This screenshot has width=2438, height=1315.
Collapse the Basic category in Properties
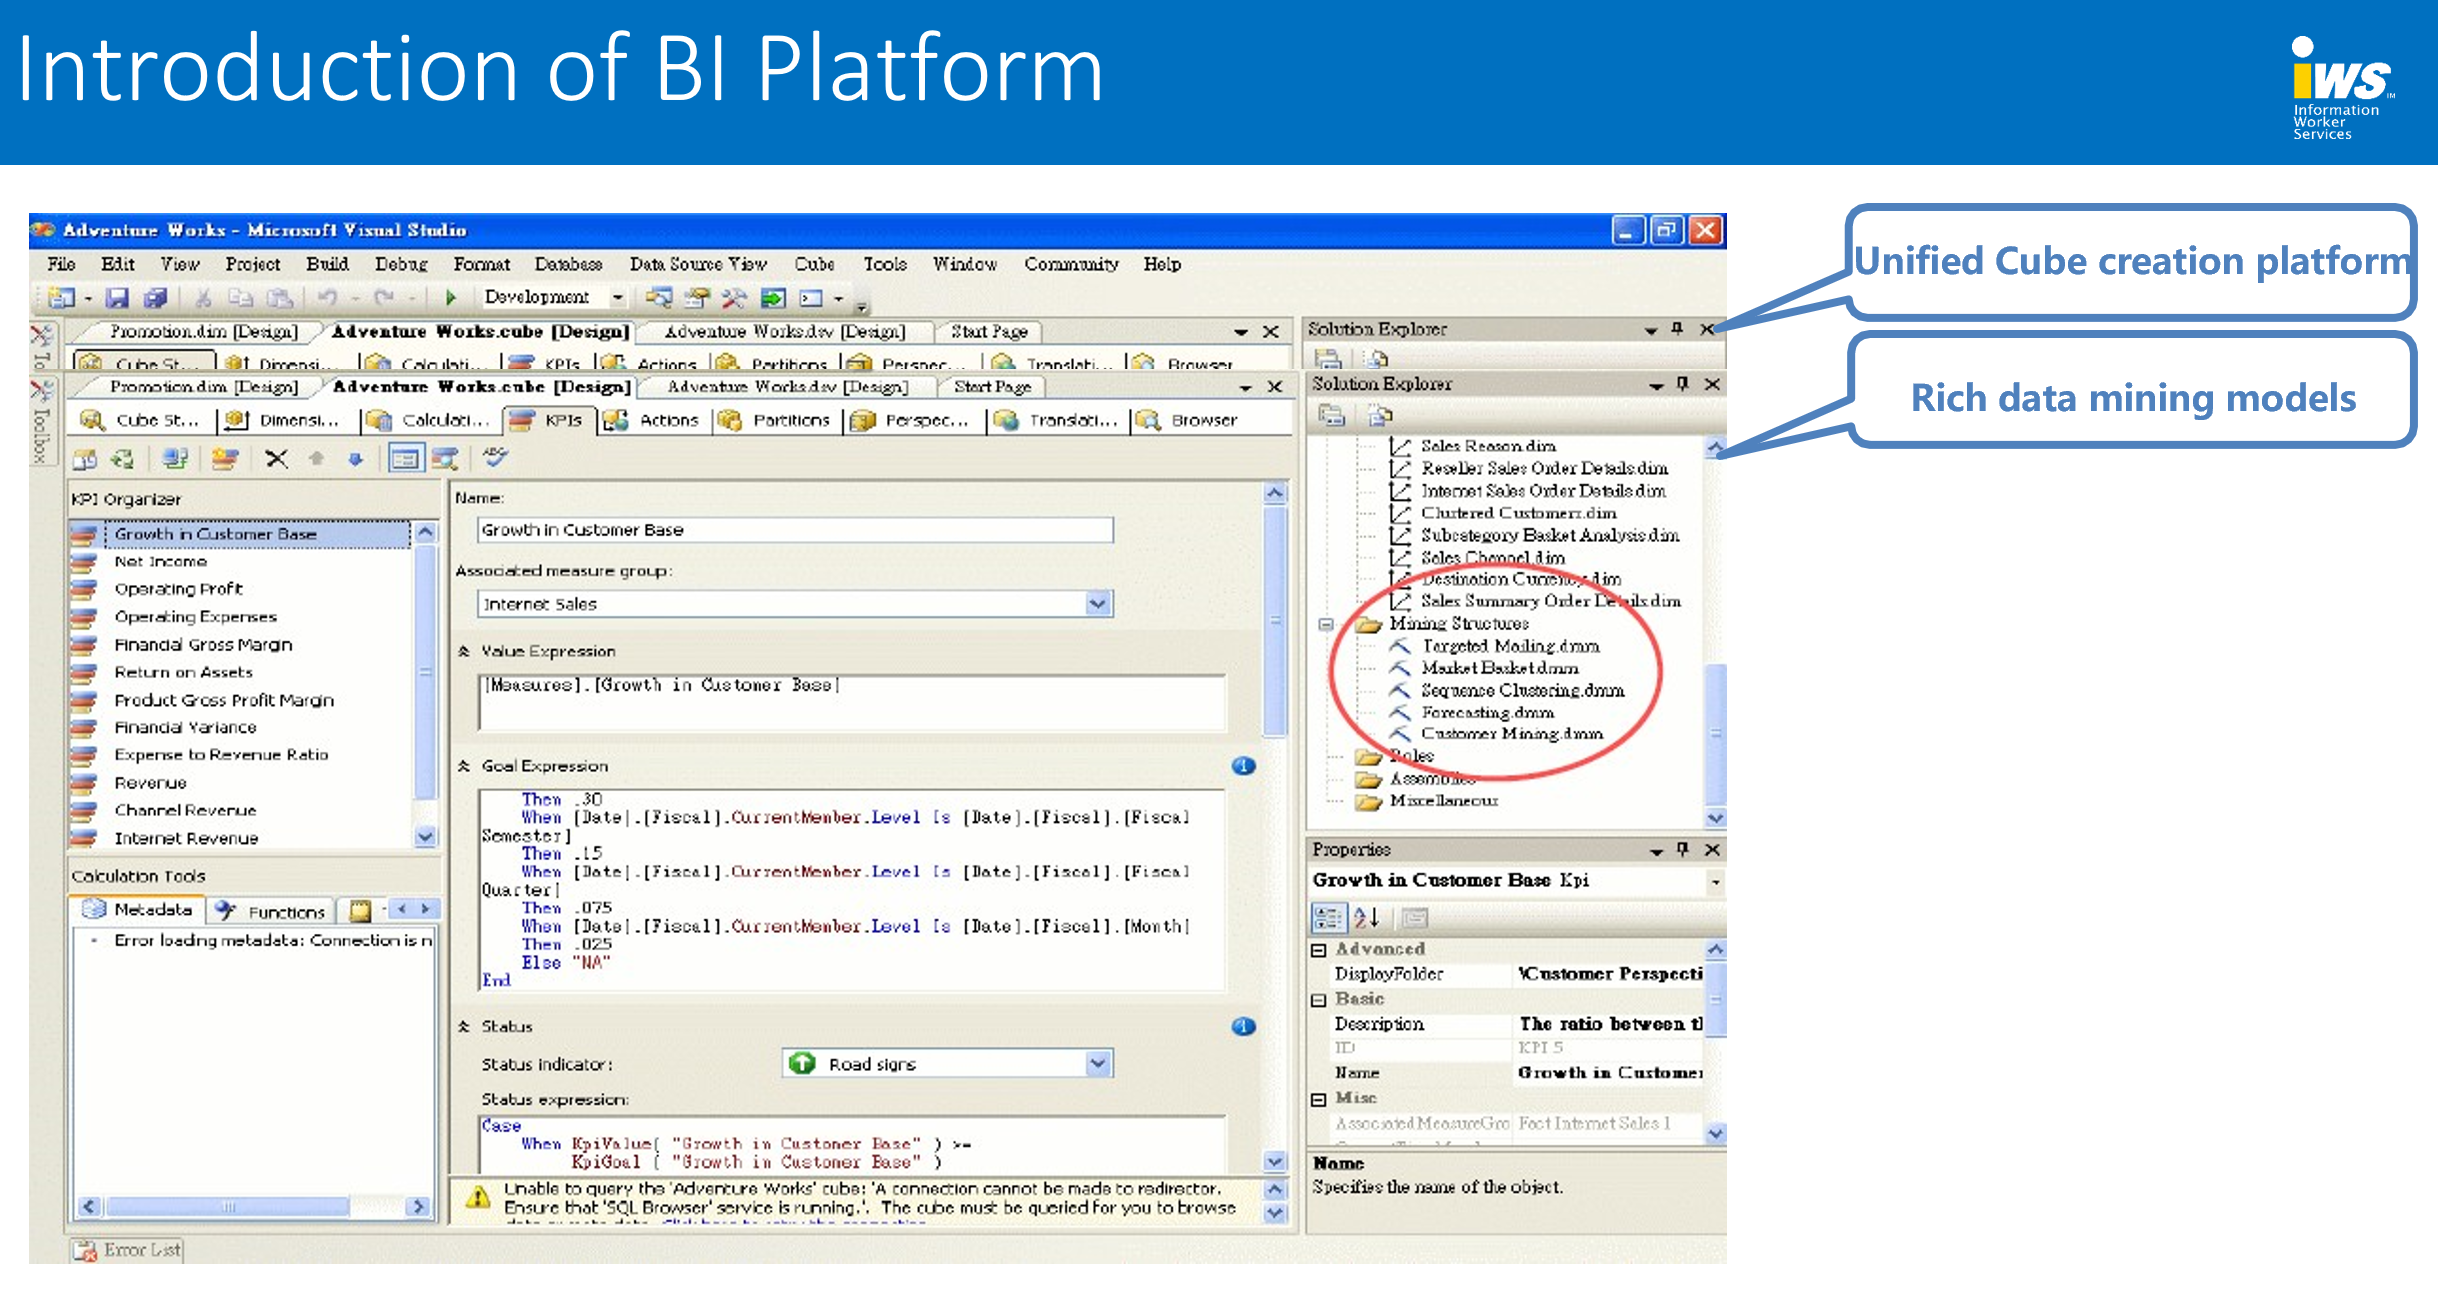click(1319, 1000)
